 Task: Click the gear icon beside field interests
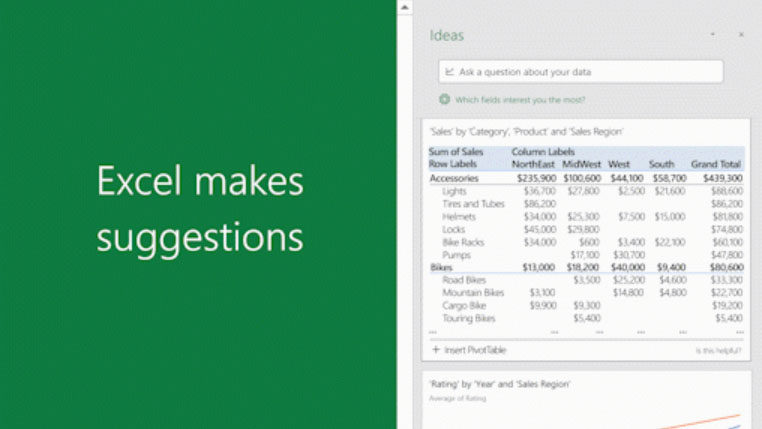pos(444,100)
